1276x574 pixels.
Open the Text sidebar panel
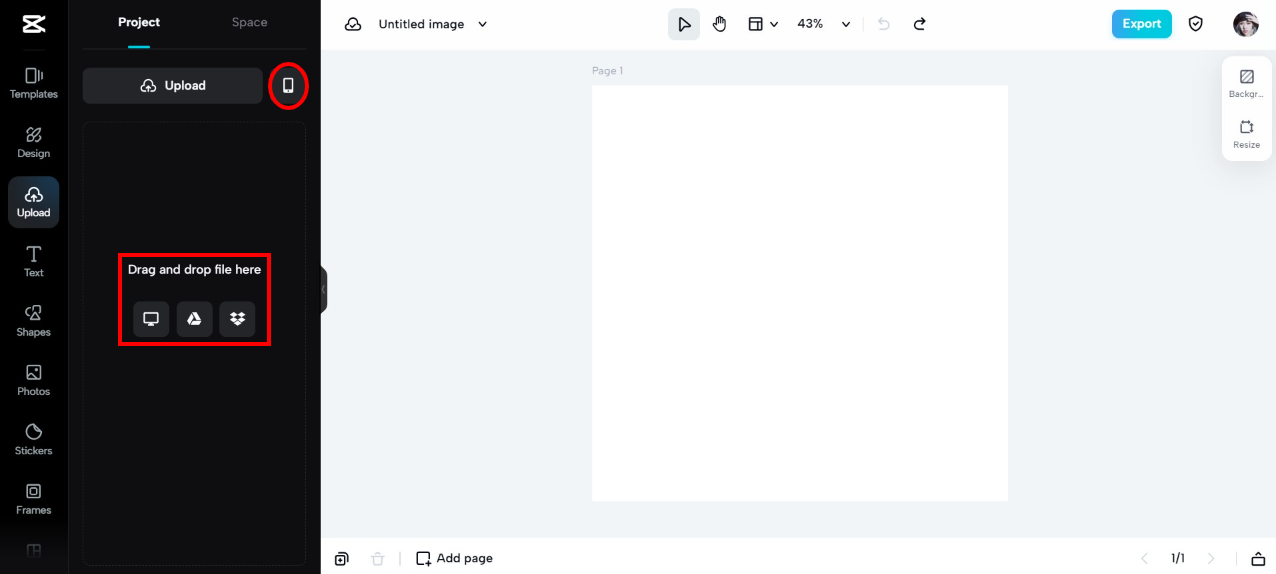pos(34,261)
